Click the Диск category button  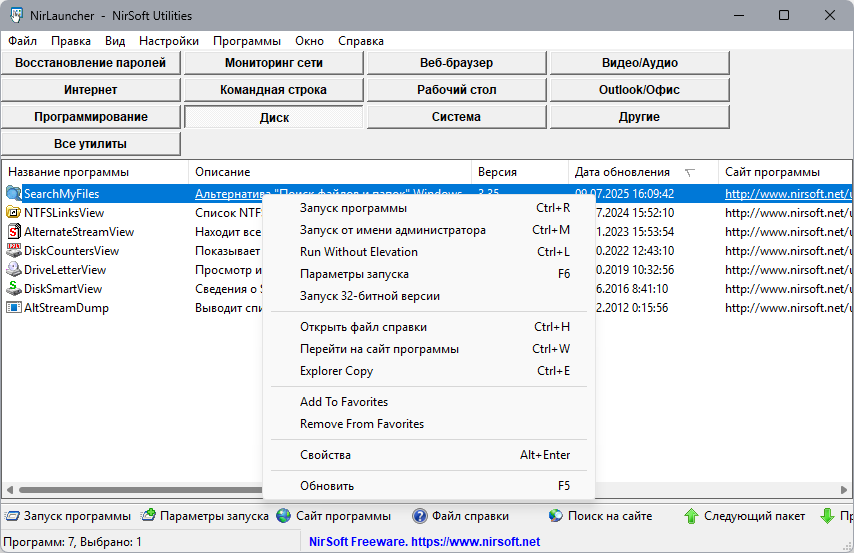[273, 117]
